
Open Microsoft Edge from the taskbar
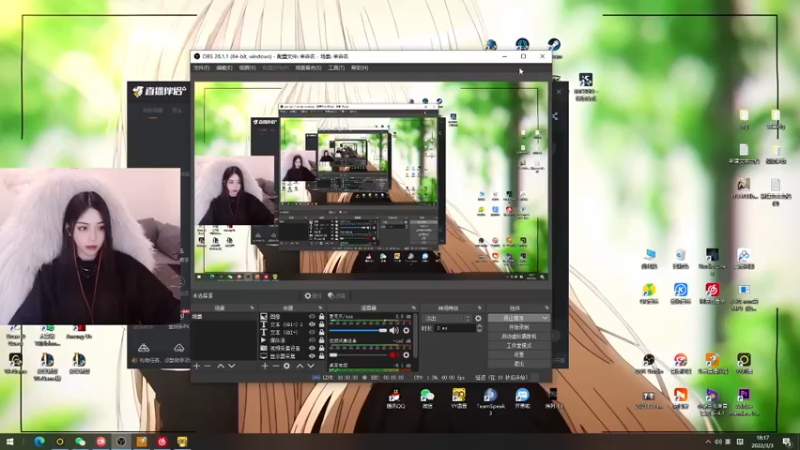(x=39, y=441)
